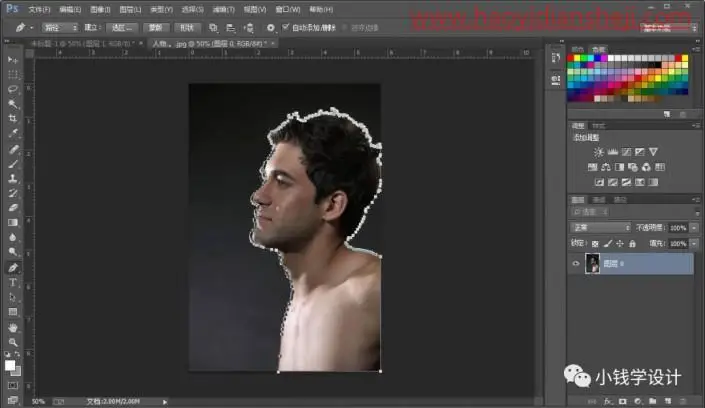This screenshot has width=705, height=408.
Task: Select the Move tool
Action: (x=13, y=60)
